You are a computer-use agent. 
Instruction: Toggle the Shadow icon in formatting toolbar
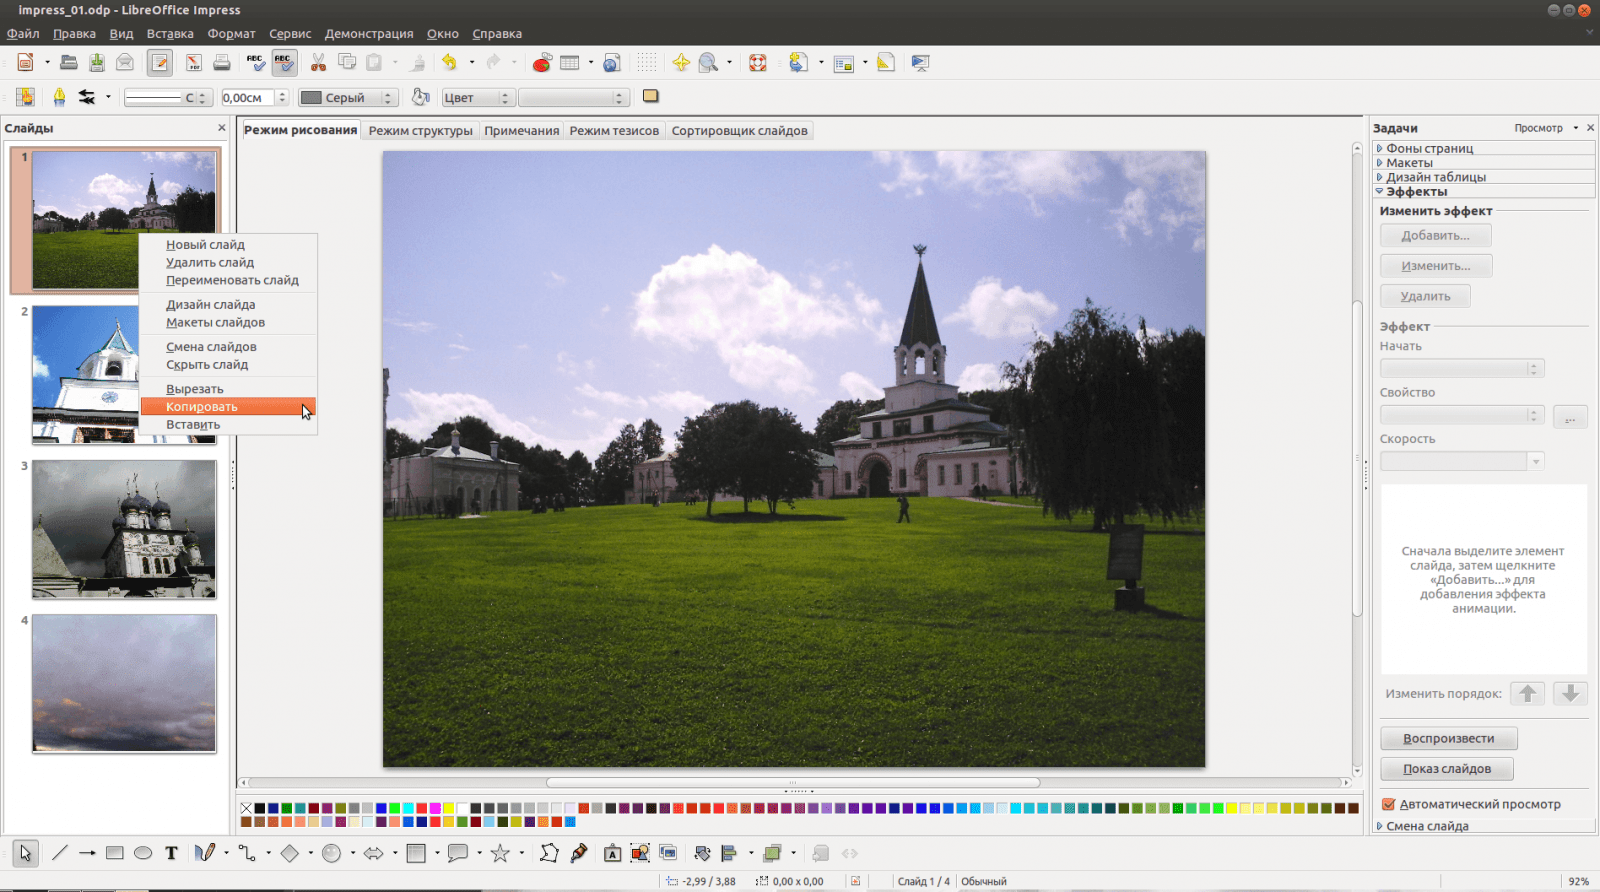[x=651, y=97]
